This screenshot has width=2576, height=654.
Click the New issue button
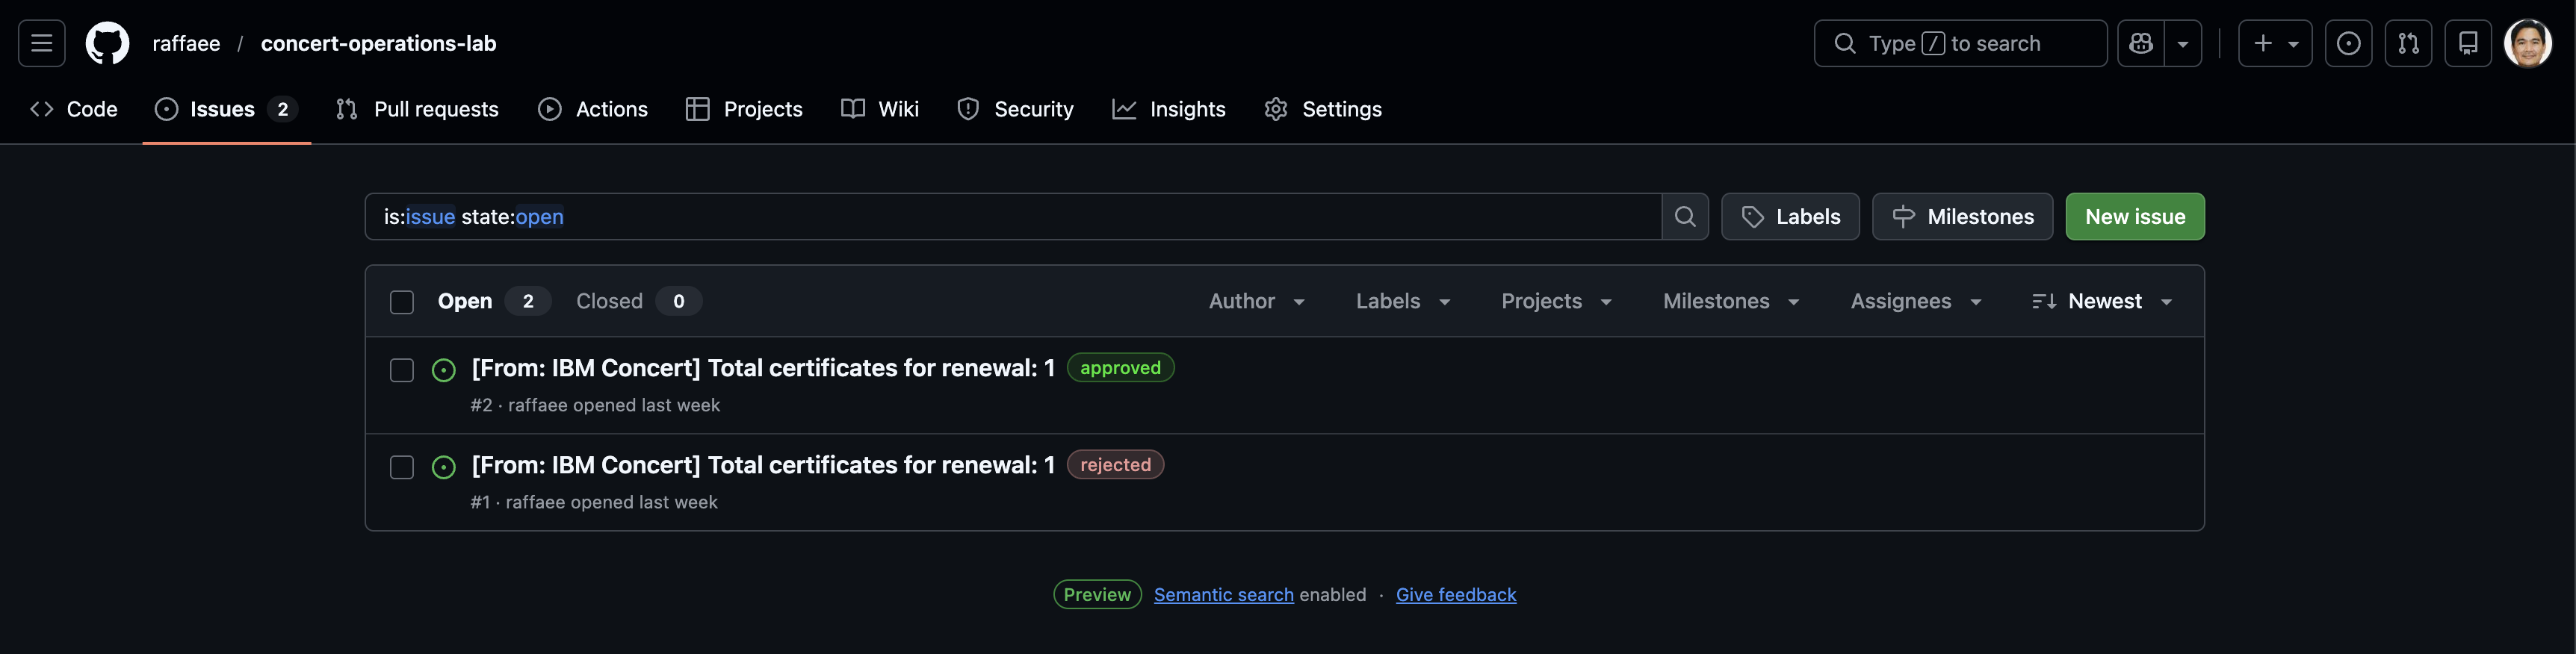(x=2134, y=216)
